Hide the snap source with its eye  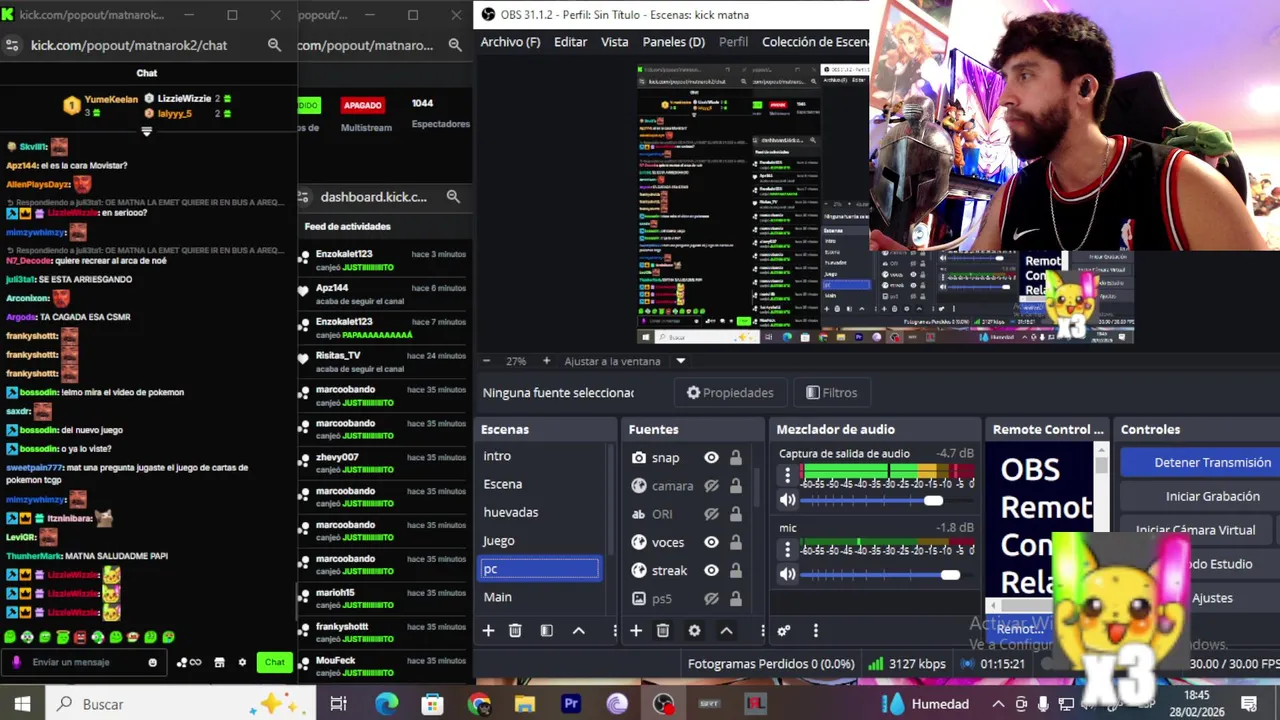(711, 458)
